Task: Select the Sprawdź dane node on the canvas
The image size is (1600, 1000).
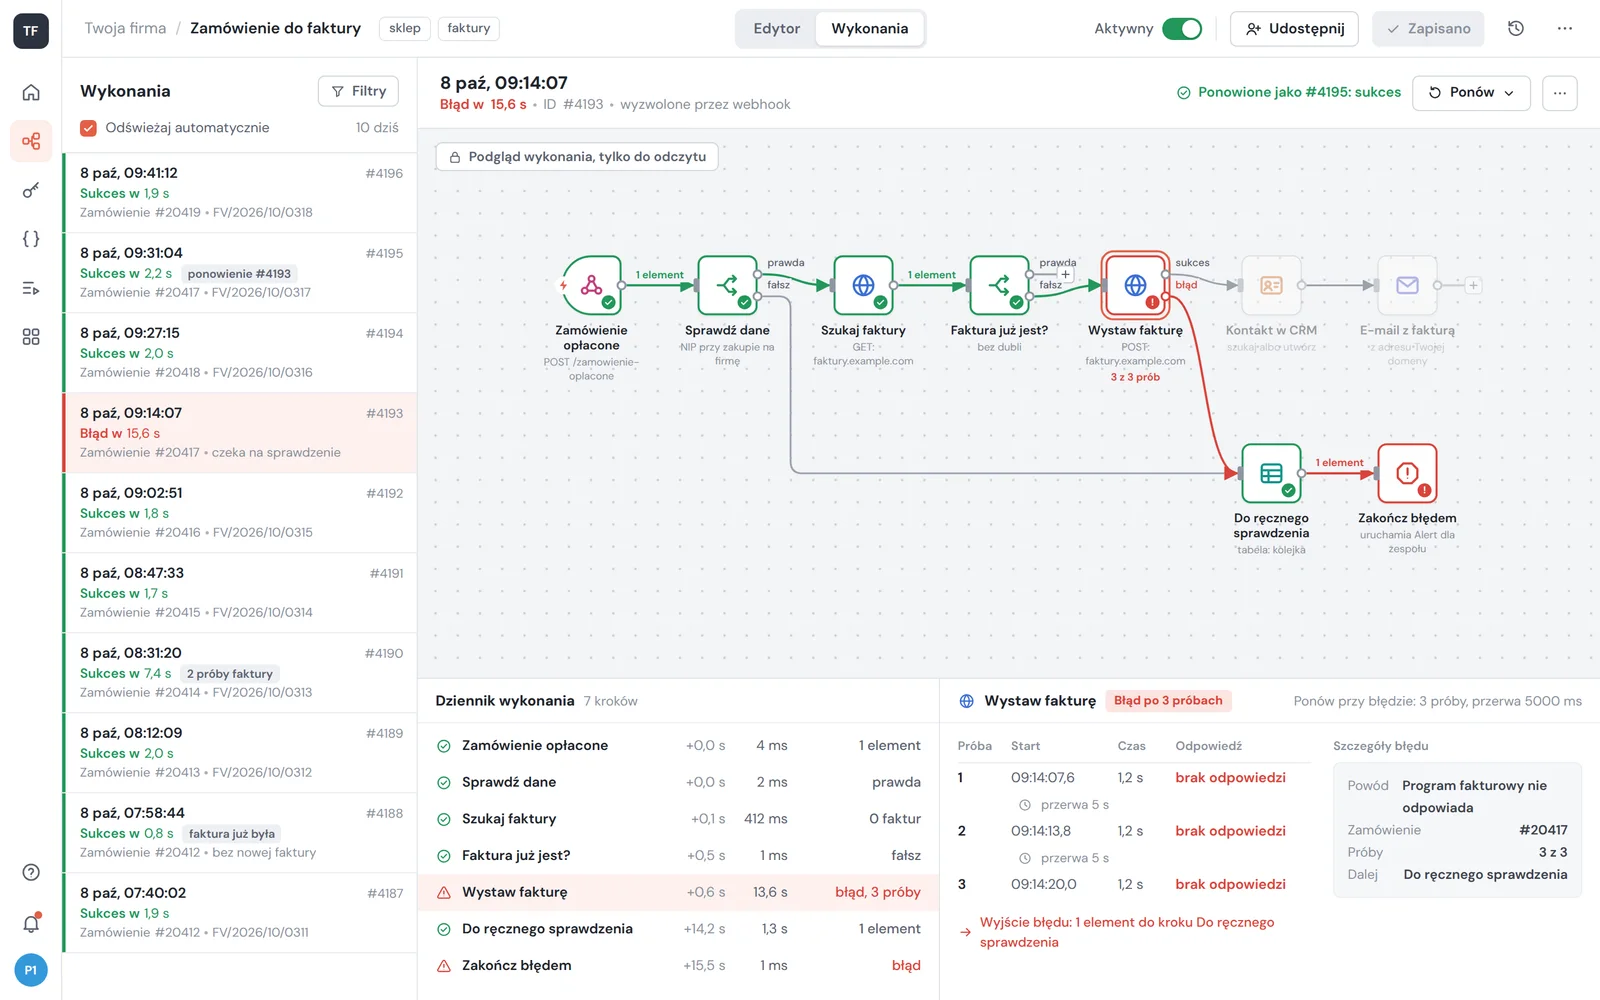Action: 727,285
